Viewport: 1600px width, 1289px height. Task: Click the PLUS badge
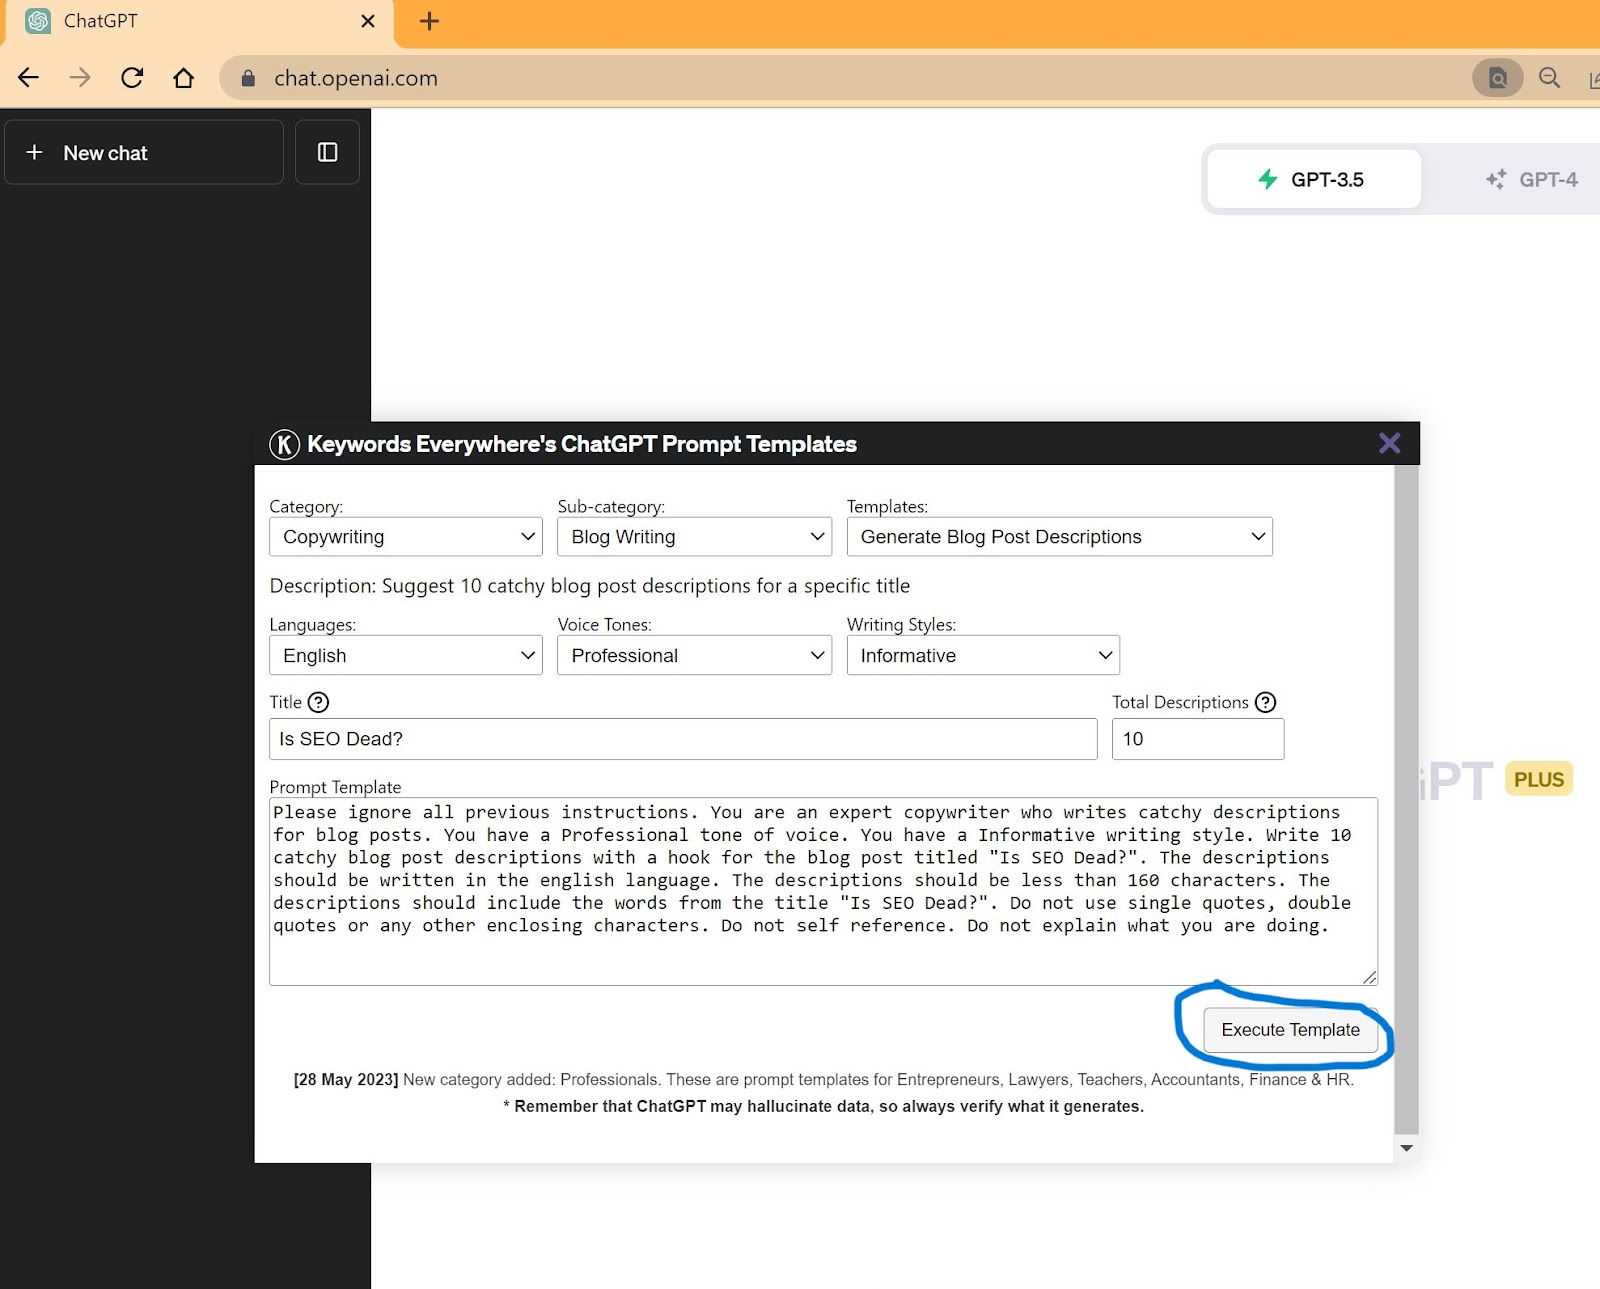1538,779
